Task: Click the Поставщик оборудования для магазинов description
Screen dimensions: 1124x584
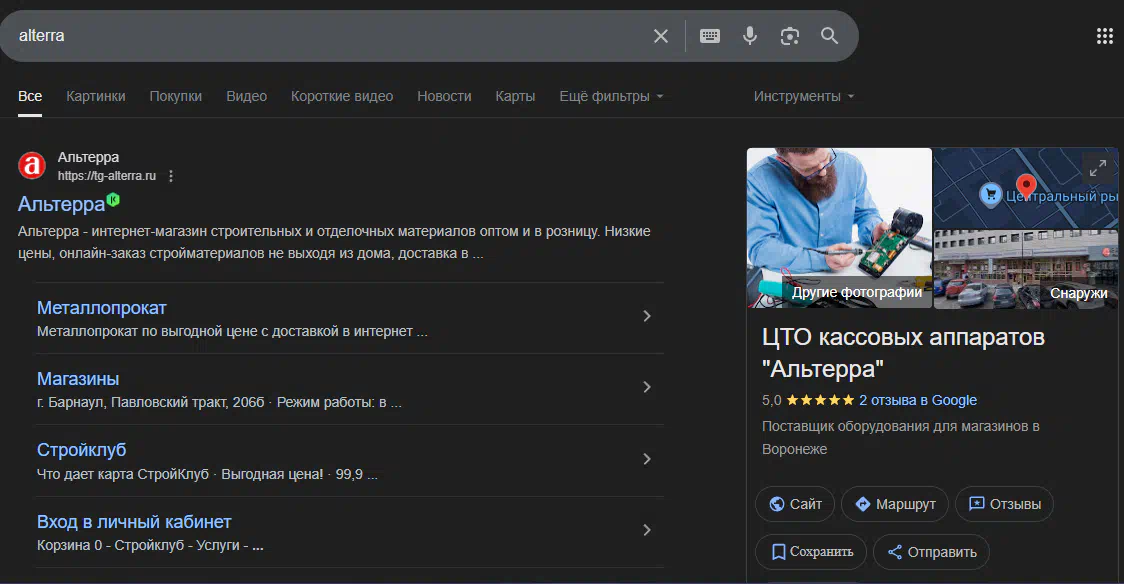Action: click(x=900, y=438)
